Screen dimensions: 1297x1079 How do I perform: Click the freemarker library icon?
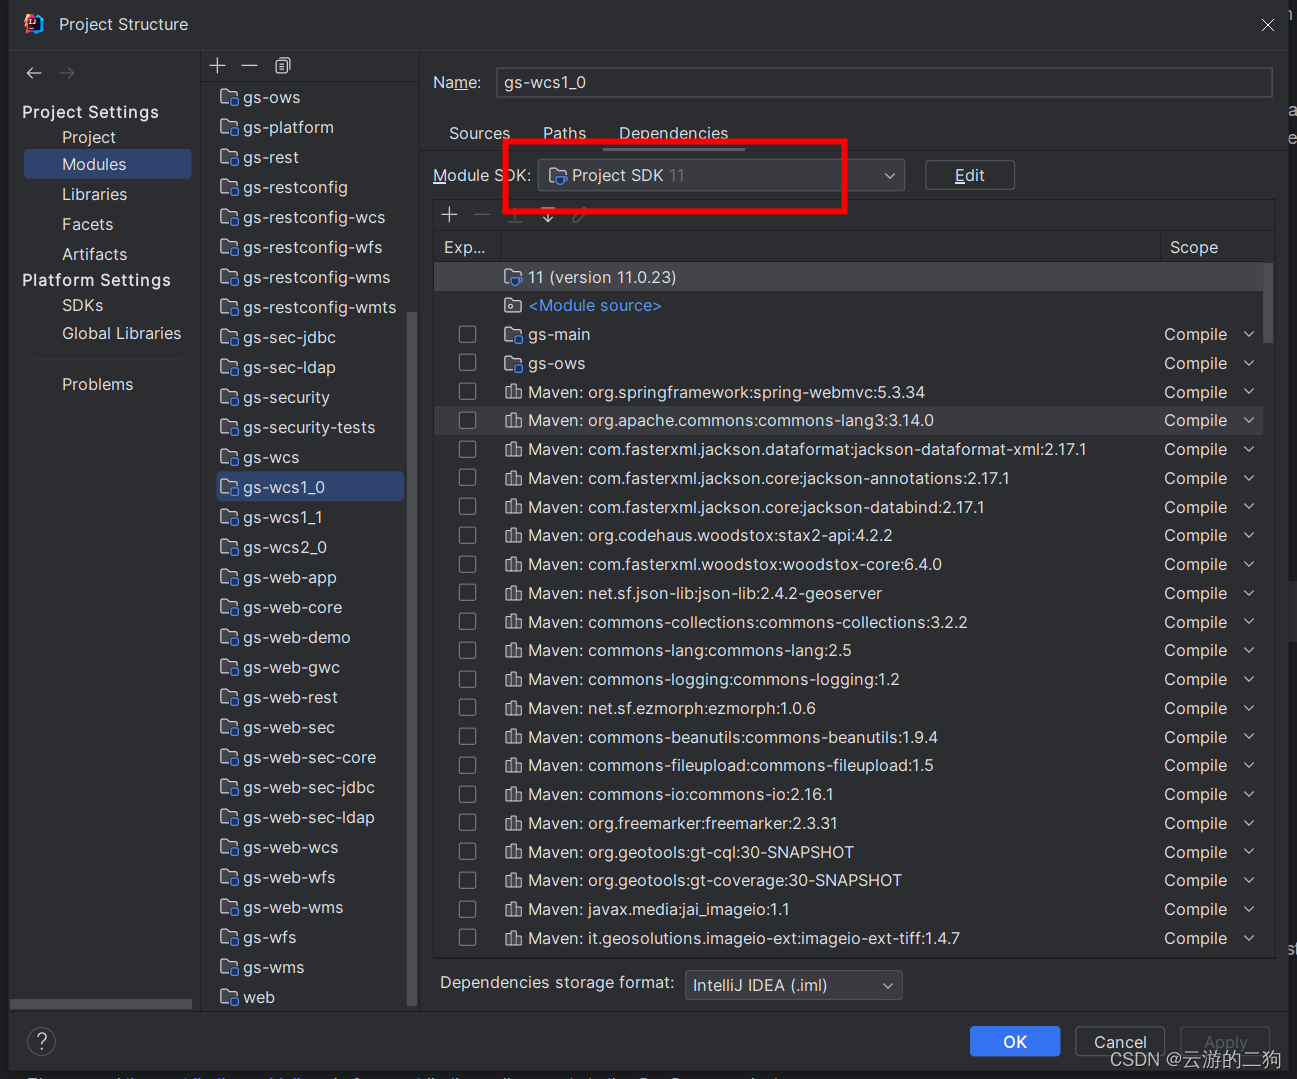point(514,823)
